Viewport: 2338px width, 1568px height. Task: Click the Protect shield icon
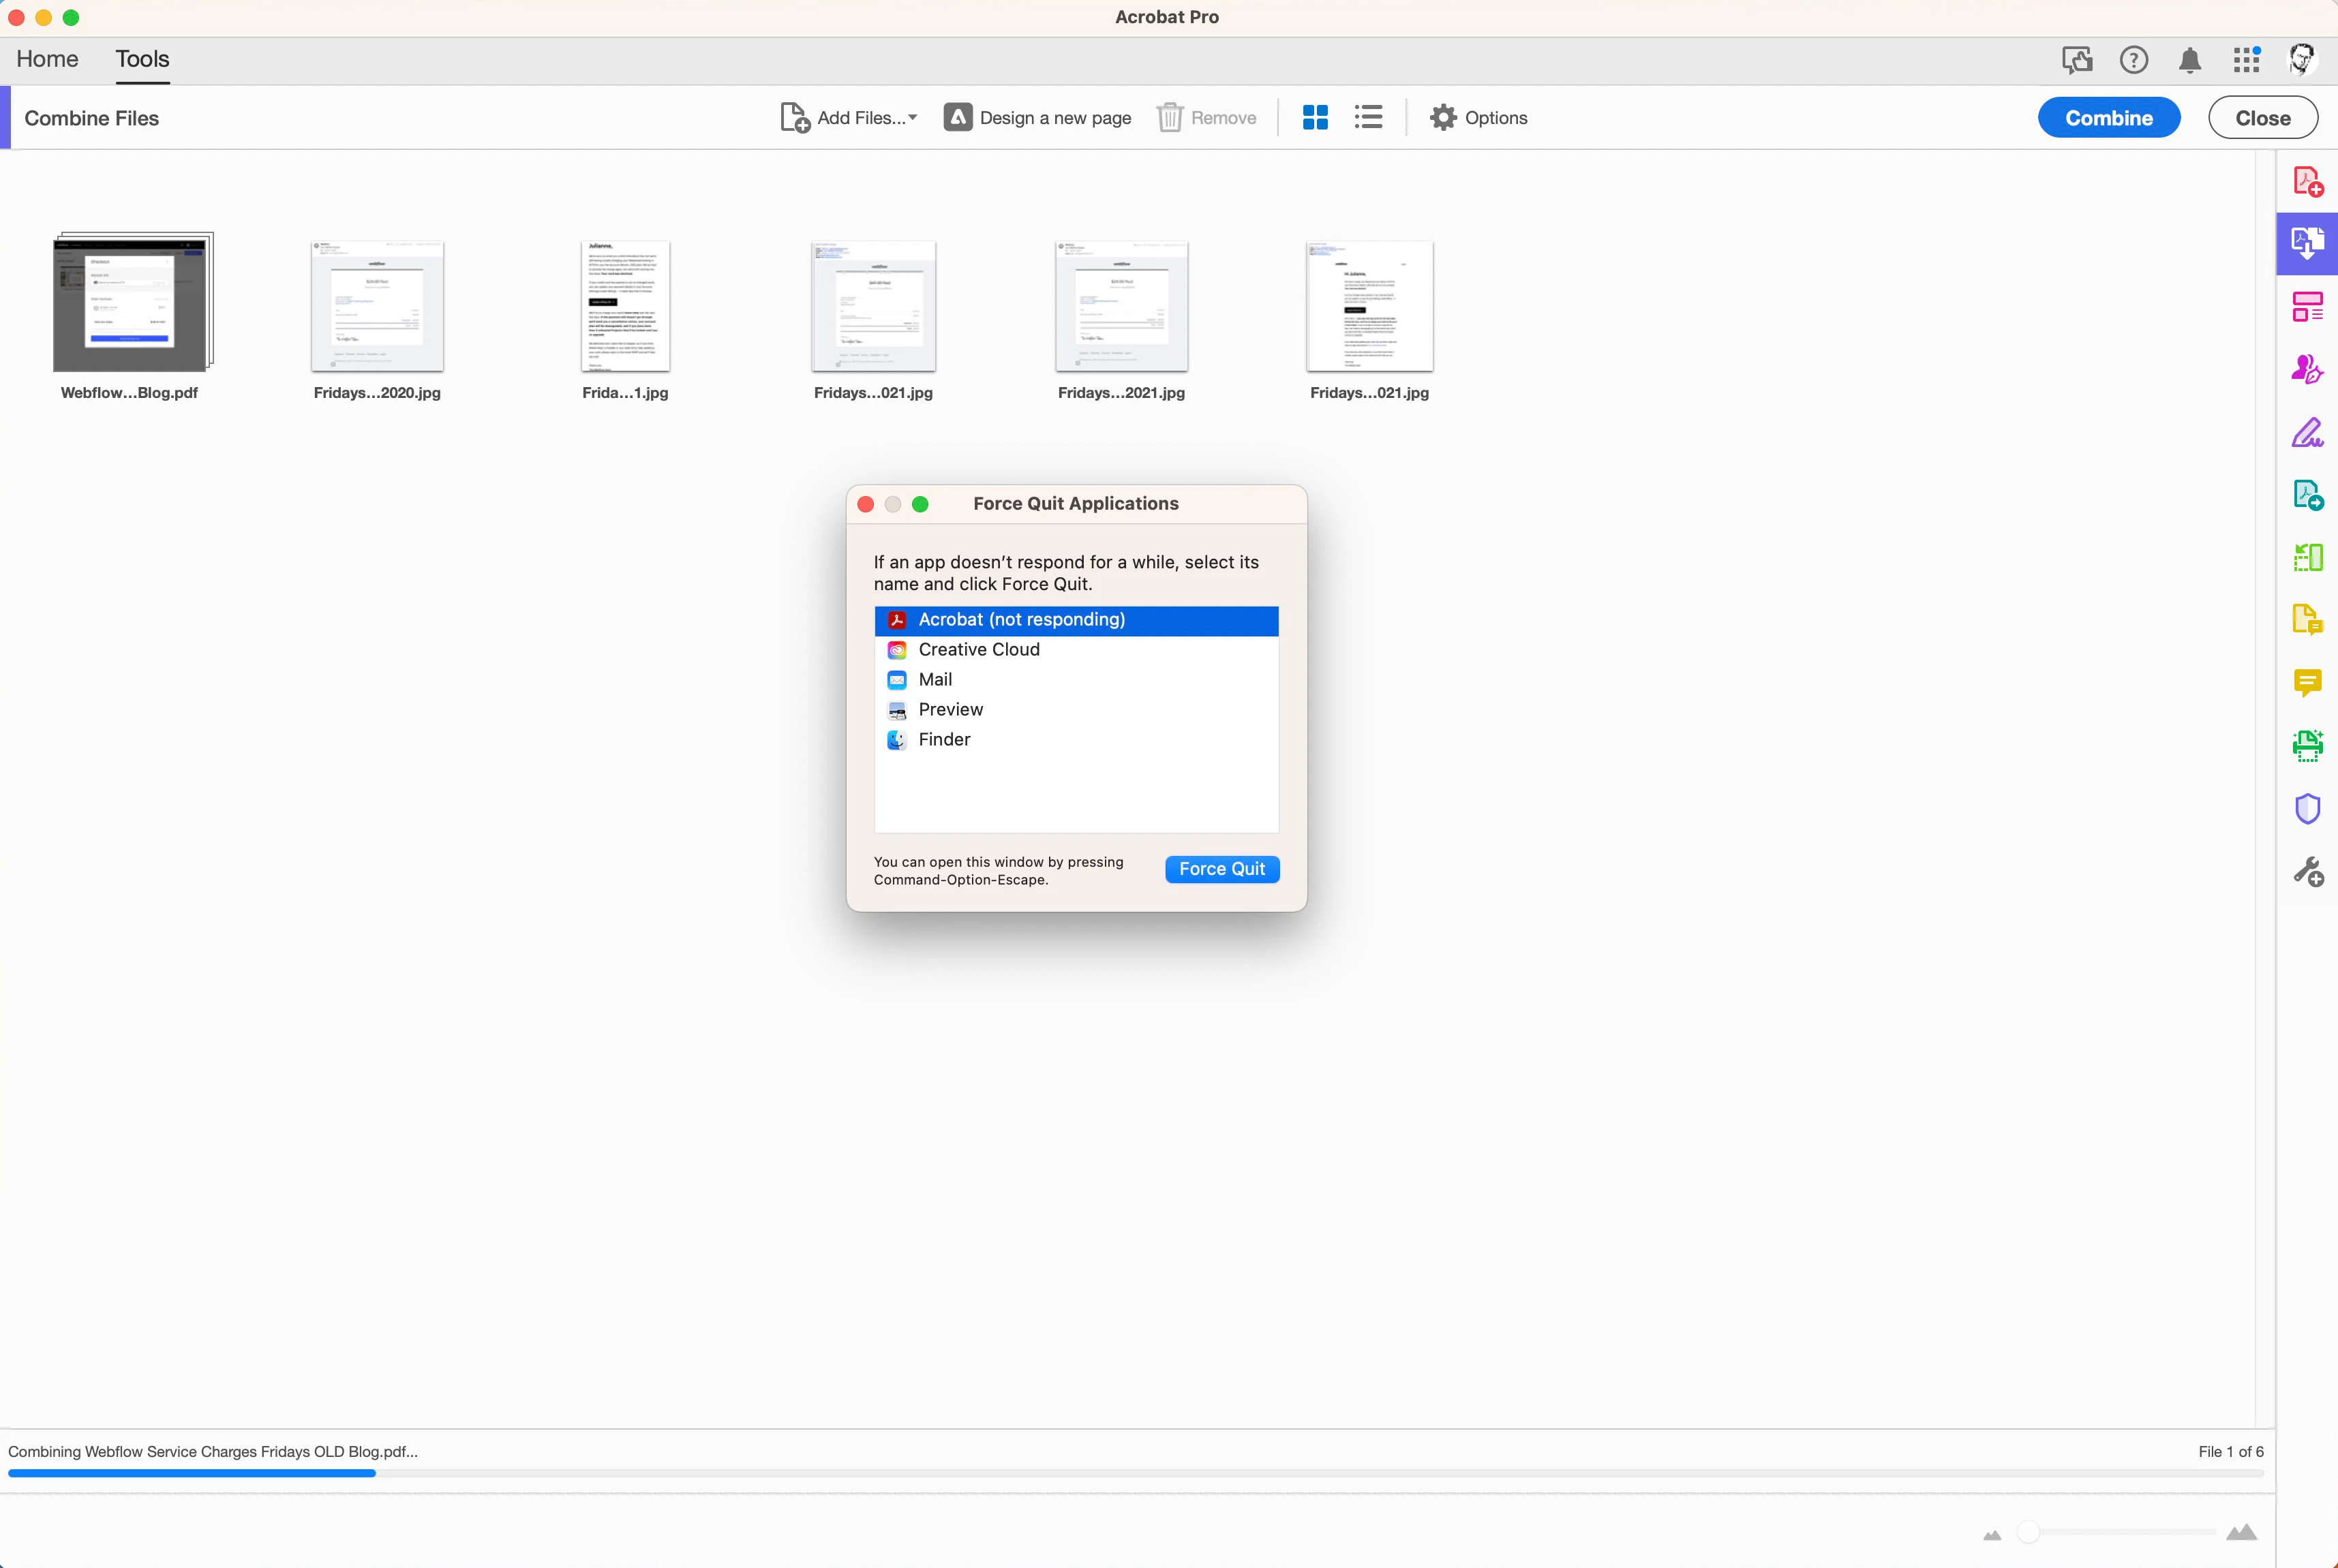click(x=2307, y=808)
